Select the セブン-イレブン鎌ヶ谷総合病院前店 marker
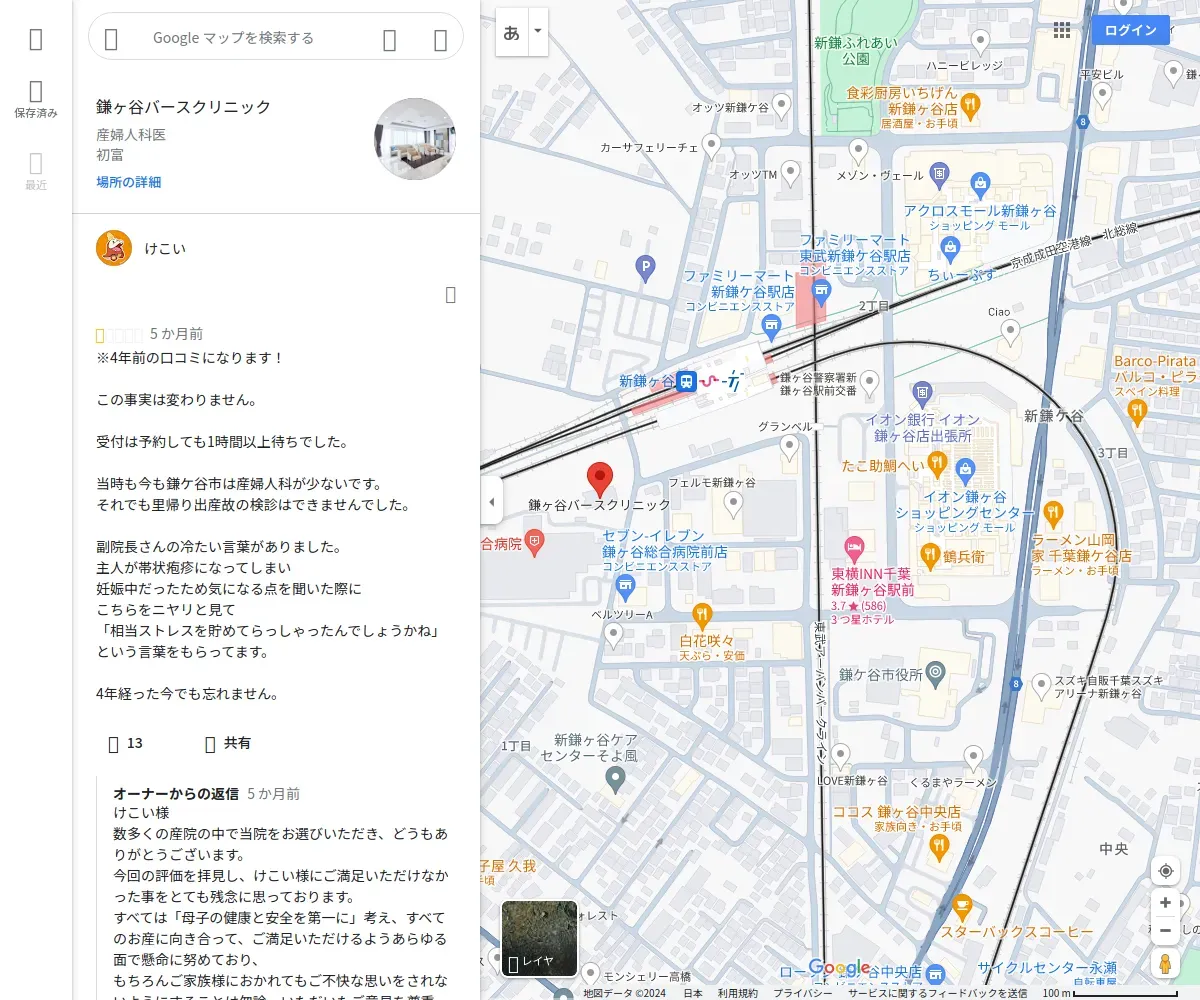 click(626, 585)
